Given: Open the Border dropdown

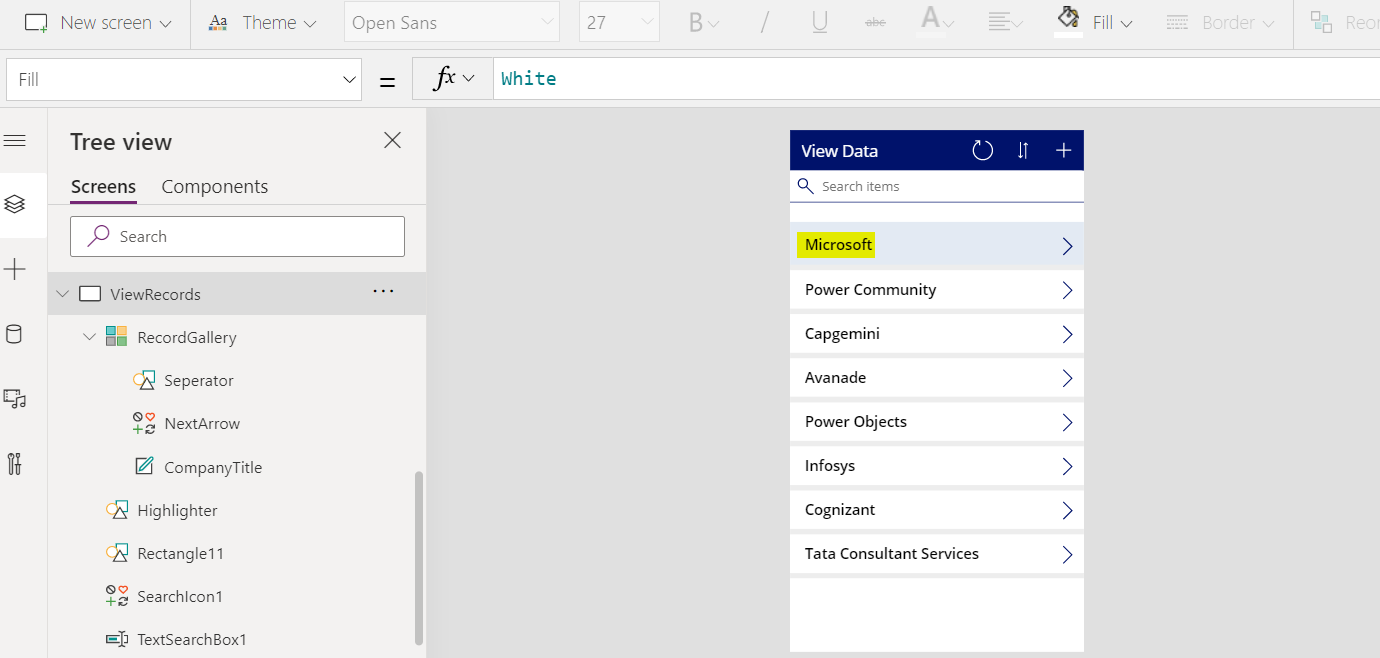Looking at the screenshot, I should (1220, 22).
